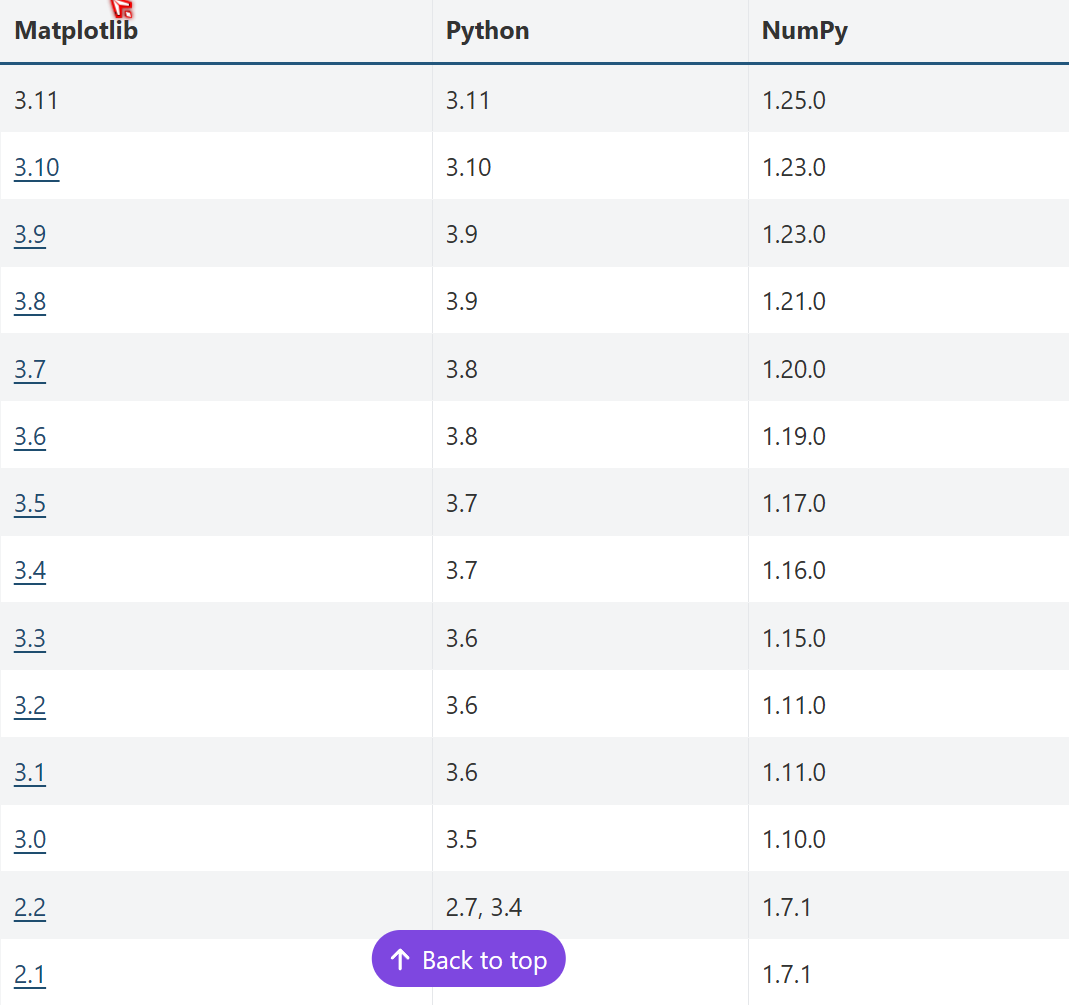
Task: Click the Python column header
Action: tap(487, 31)
